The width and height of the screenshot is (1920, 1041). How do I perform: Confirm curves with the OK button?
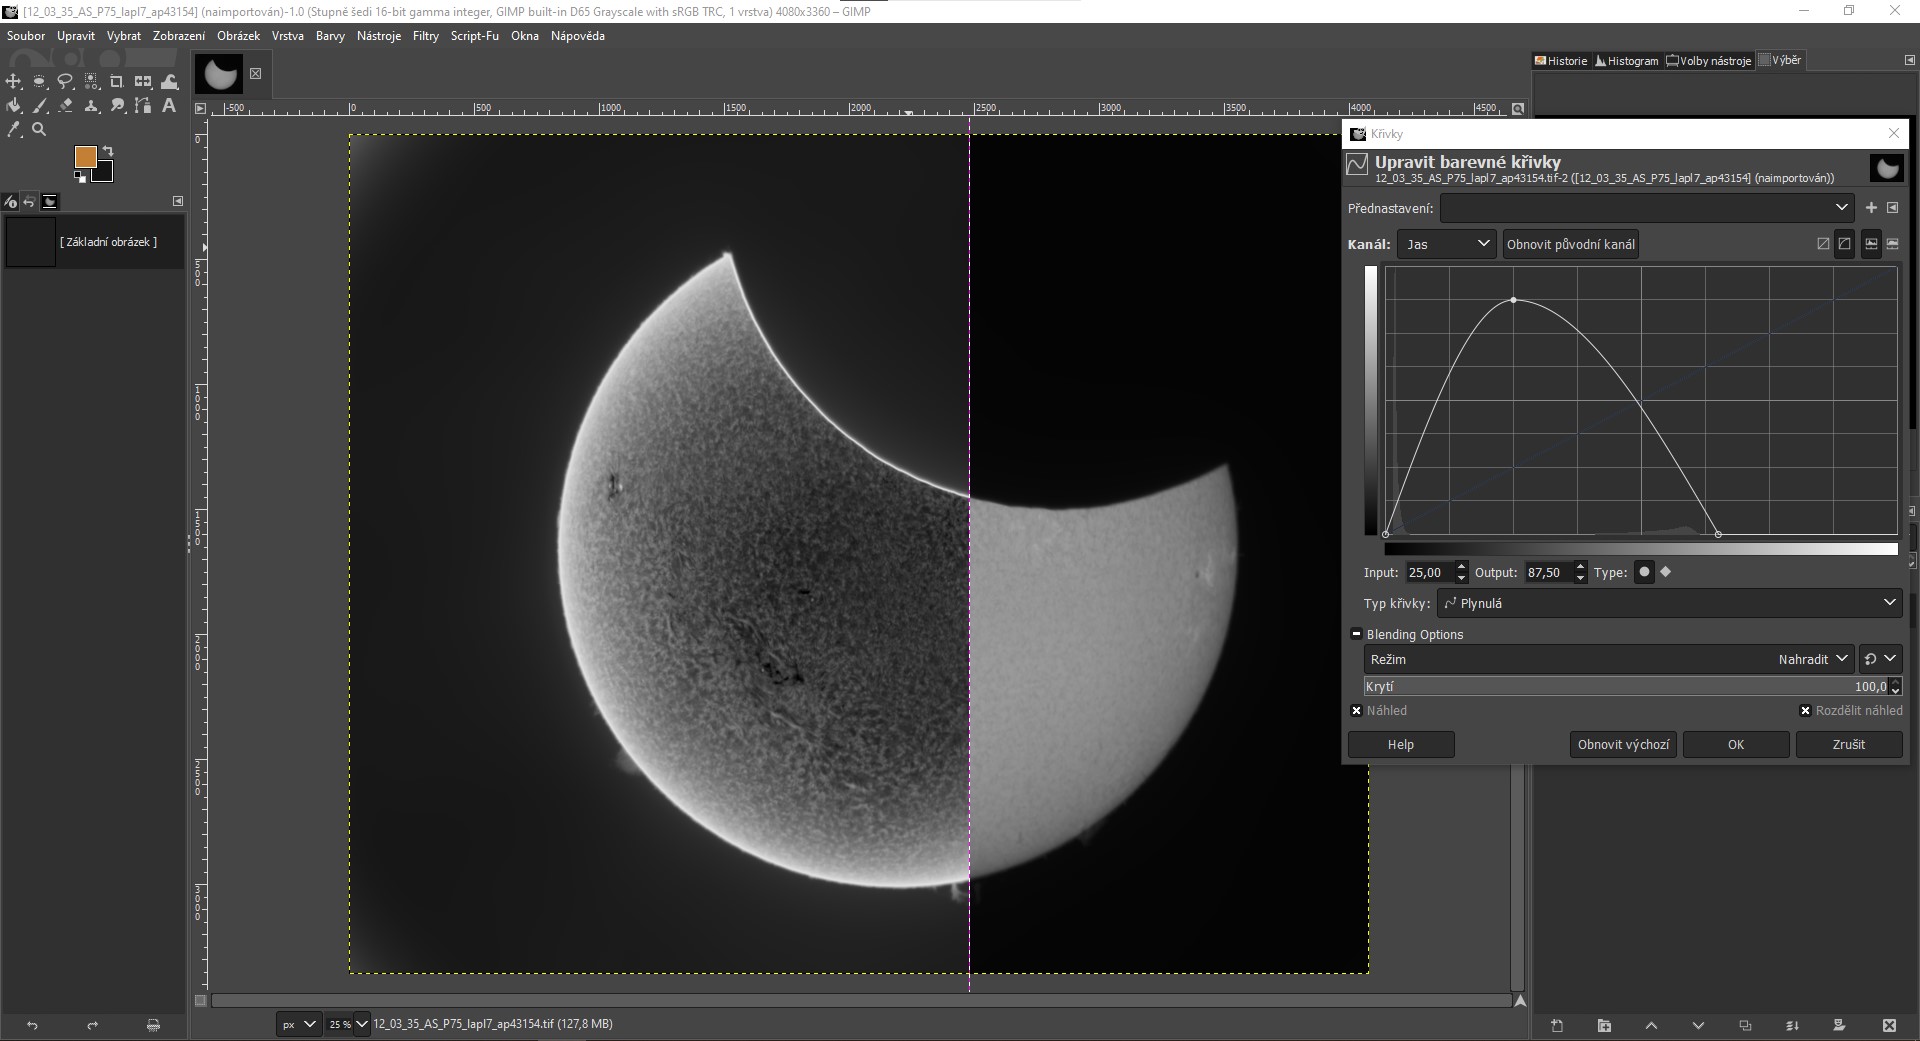(x=1735, y=744)
